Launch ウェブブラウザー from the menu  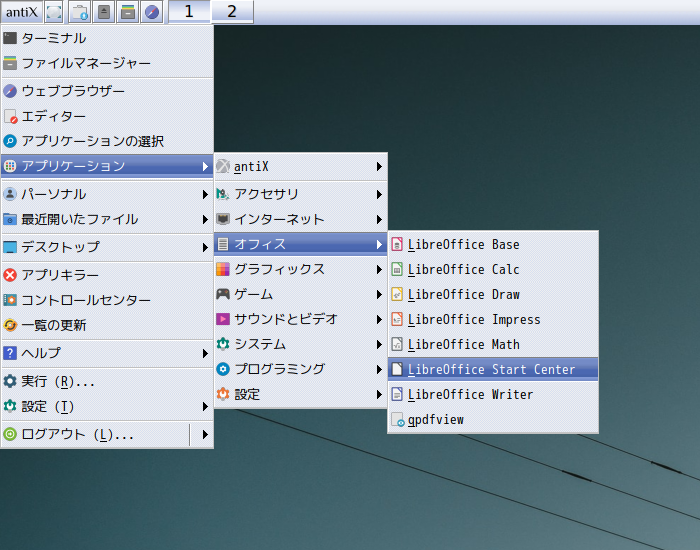[107, 91]
